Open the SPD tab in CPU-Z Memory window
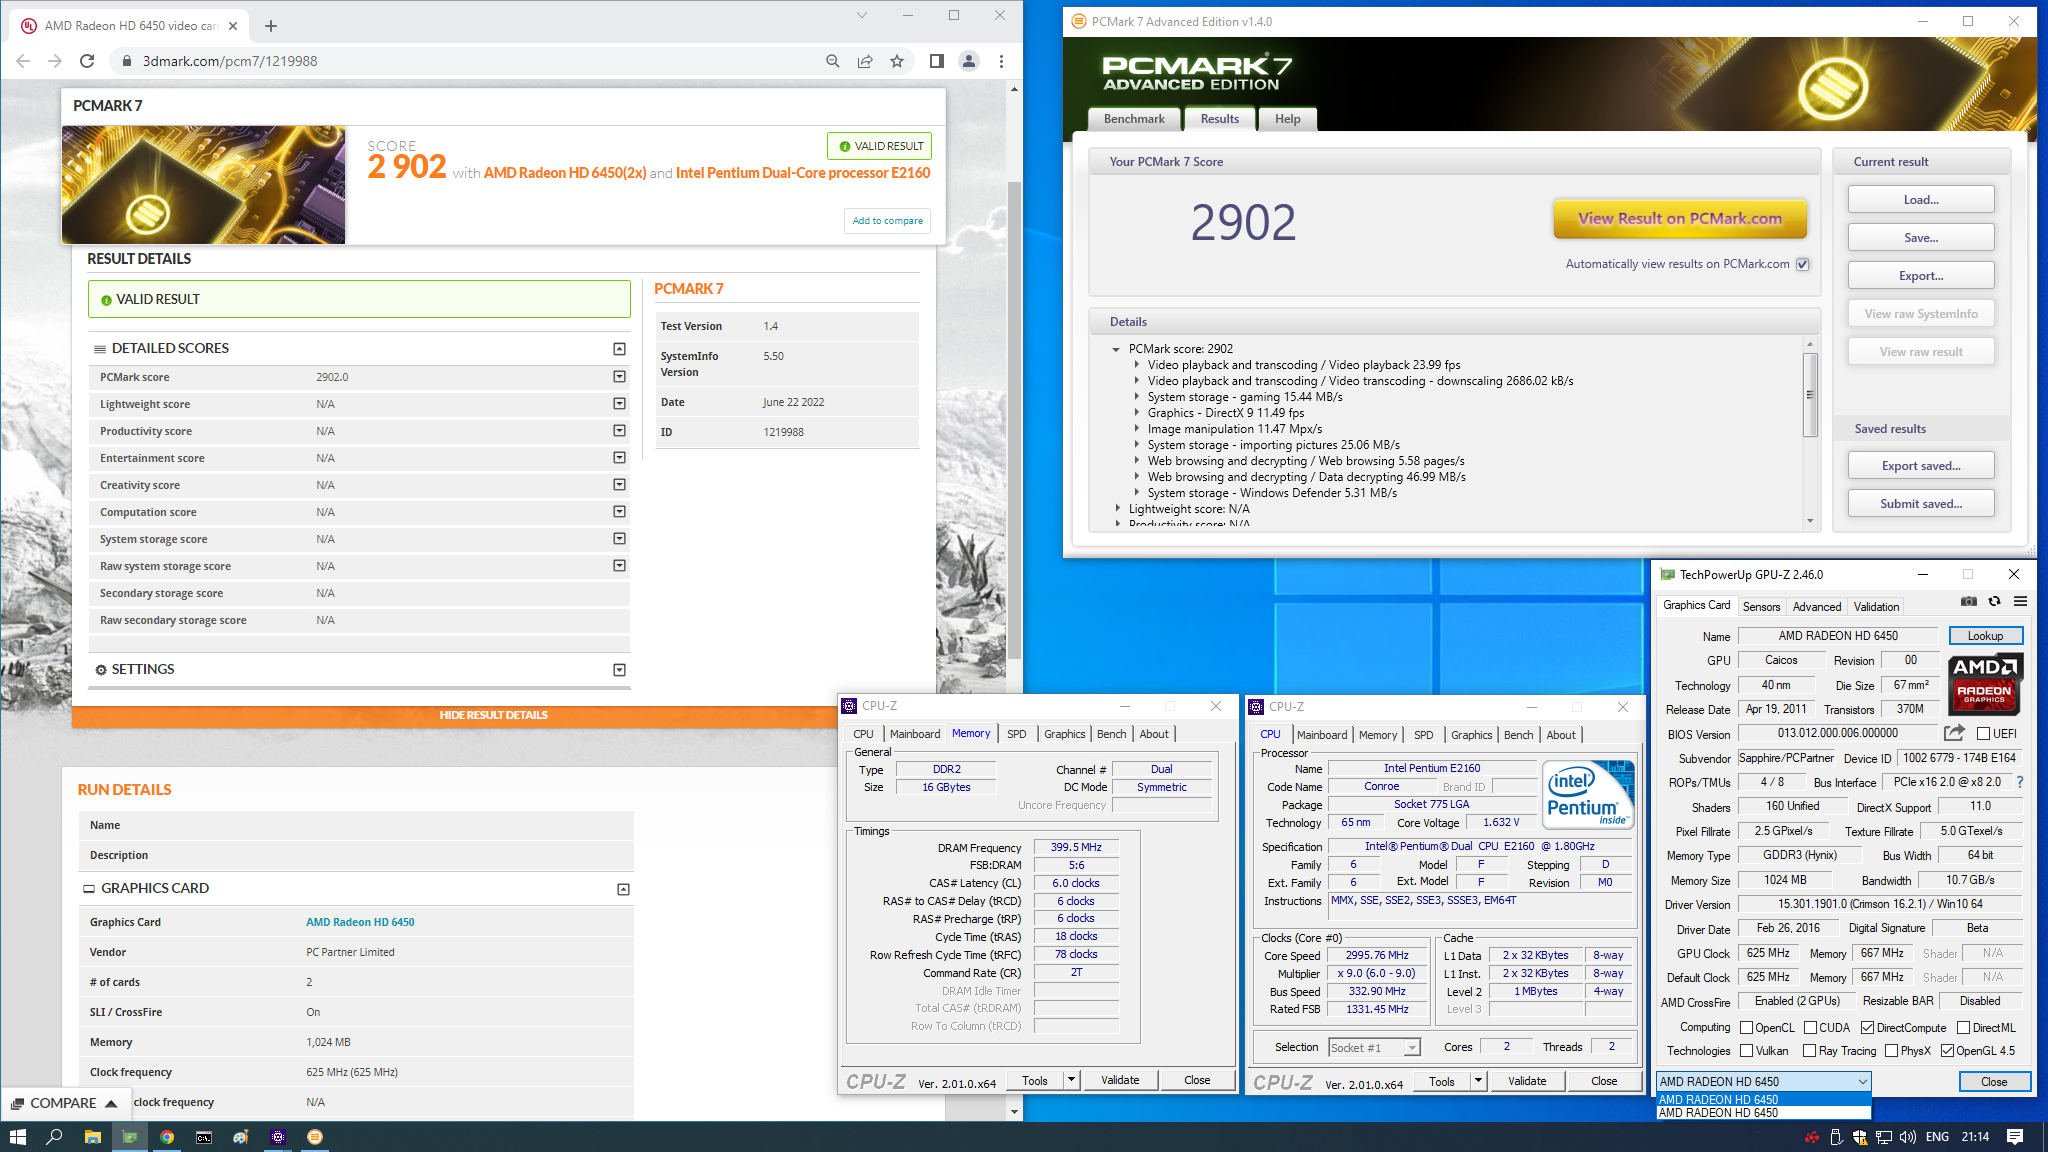This screenshot has height=1152, width=2048. coord(1016,734)
